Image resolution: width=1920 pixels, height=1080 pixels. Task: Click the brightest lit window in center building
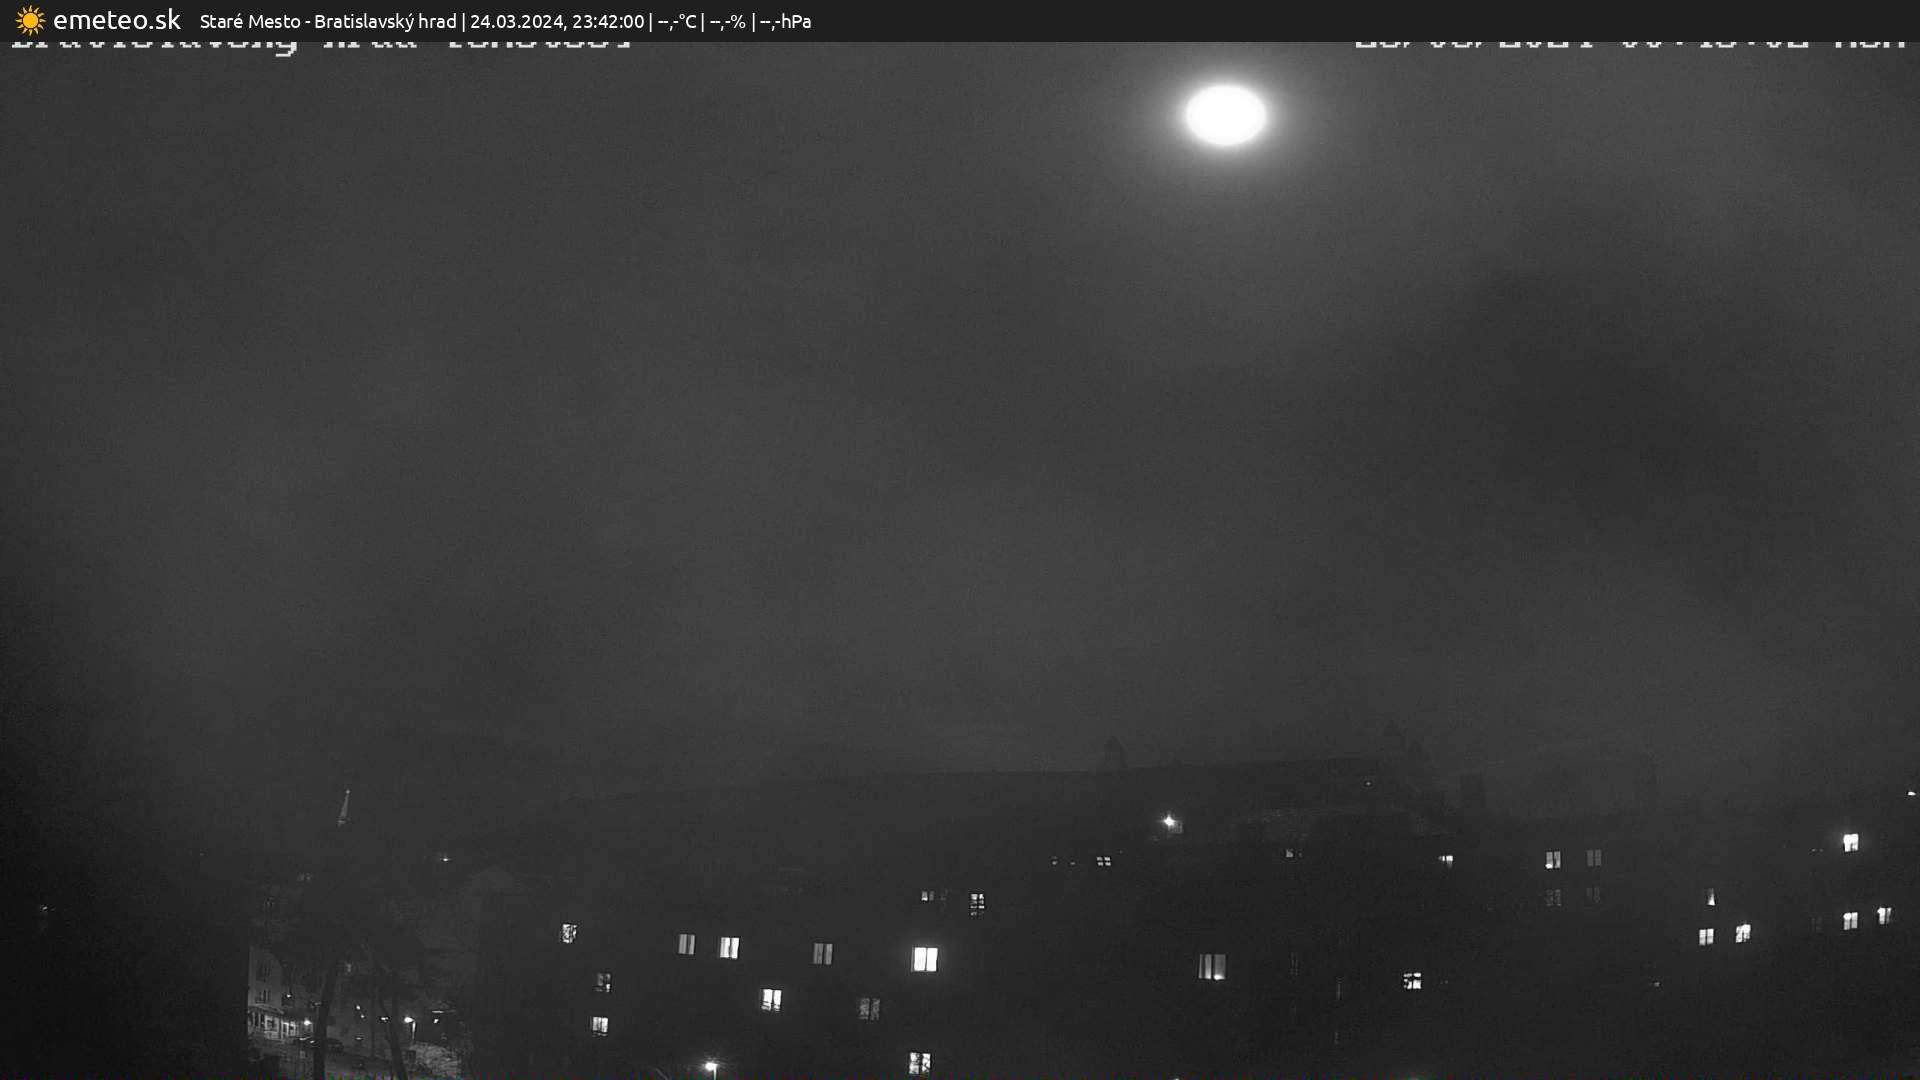click(925, 959)
